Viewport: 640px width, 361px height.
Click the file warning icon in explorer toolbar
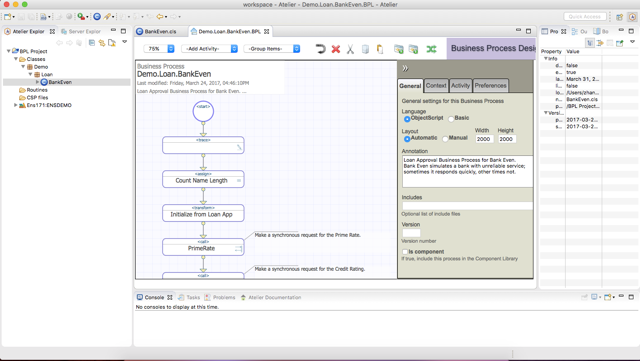111,42
